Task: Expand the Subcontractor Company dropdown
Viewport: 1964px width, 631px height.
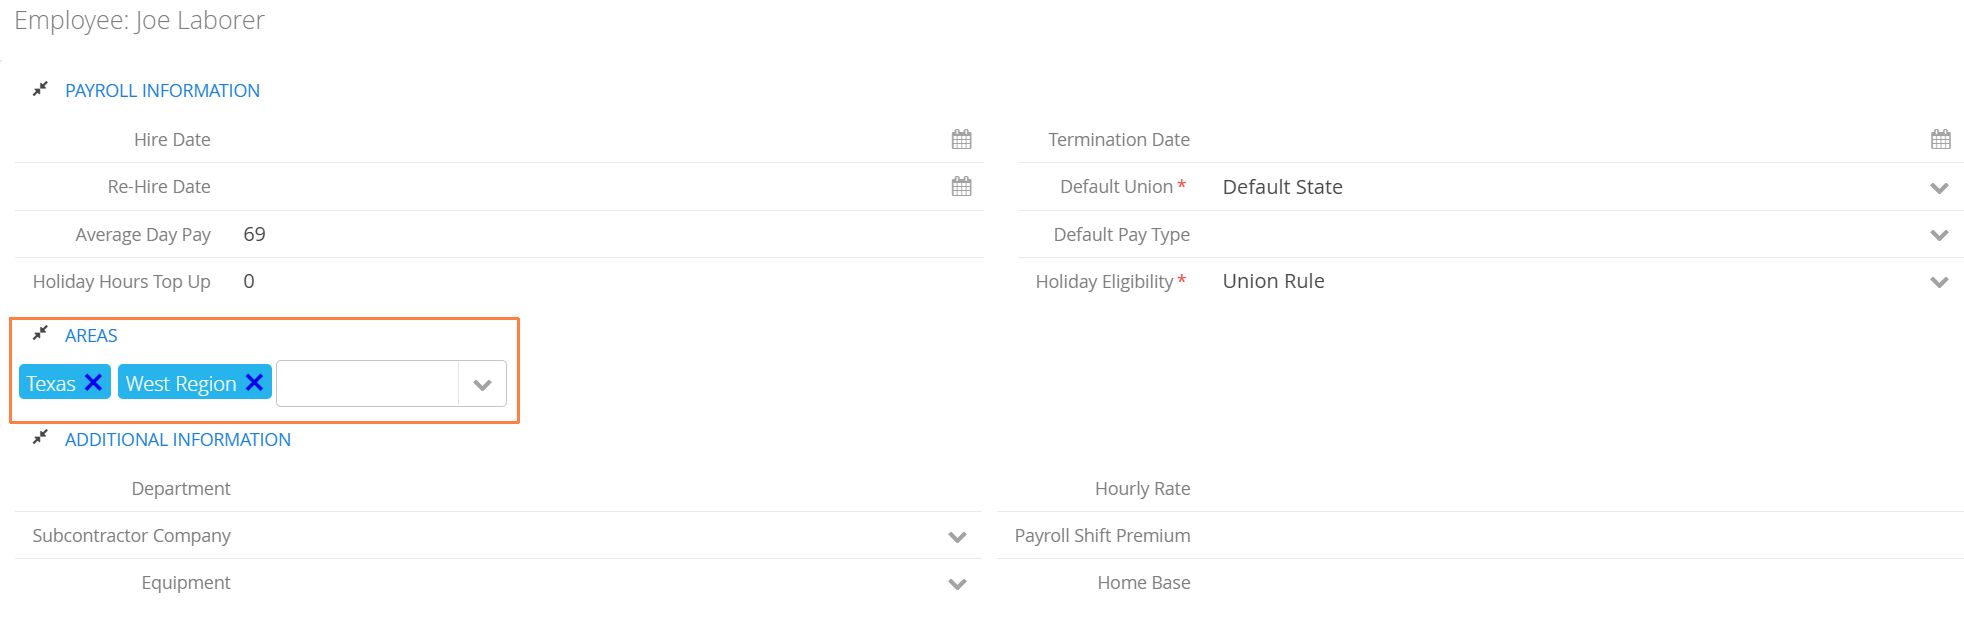Action: click(957, 537)
